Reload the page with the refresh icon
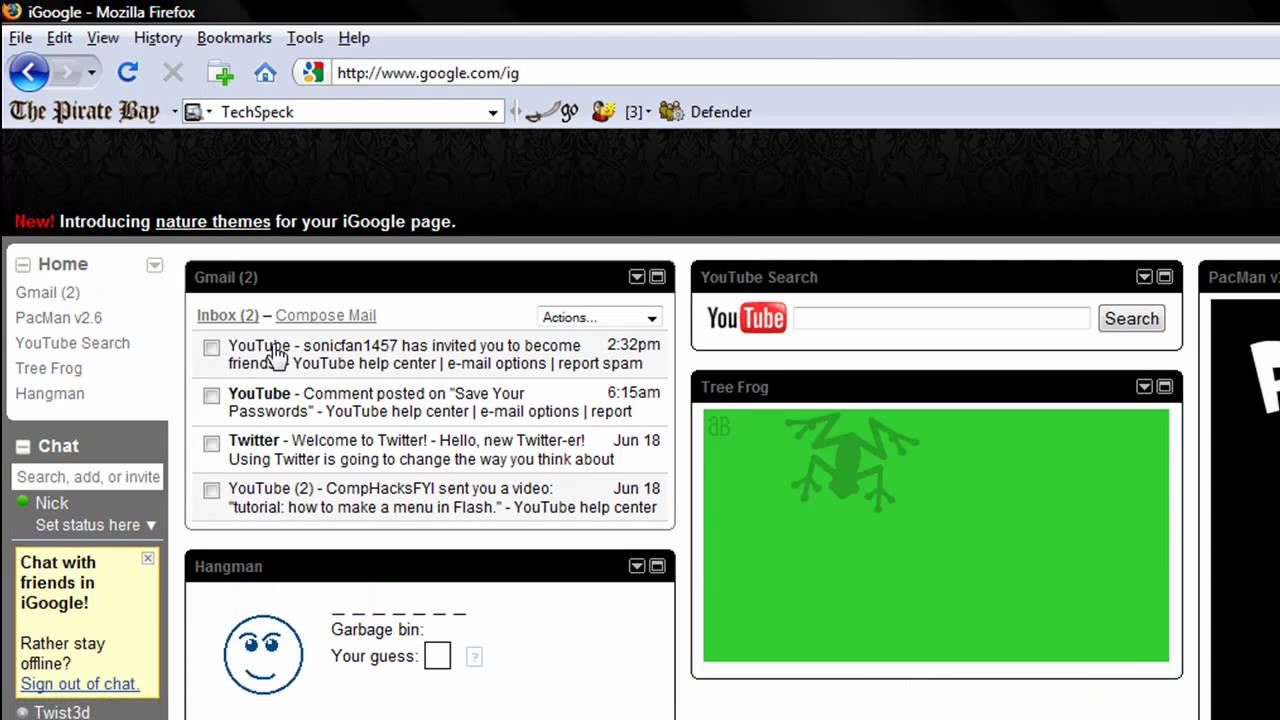The width and height of the screenshot is (1280, 720). pos(127,72)
